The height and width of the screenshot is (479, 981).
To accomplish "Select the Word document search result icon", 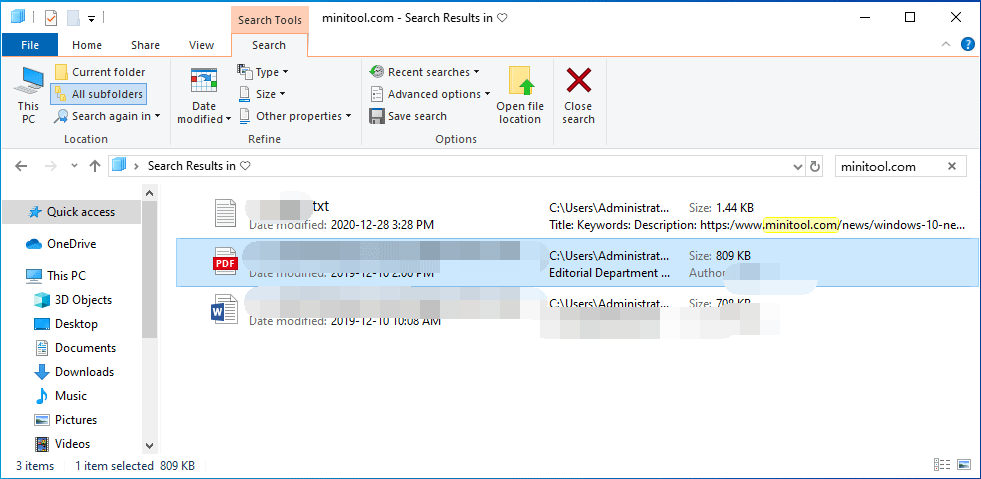I will click(225, 310).
